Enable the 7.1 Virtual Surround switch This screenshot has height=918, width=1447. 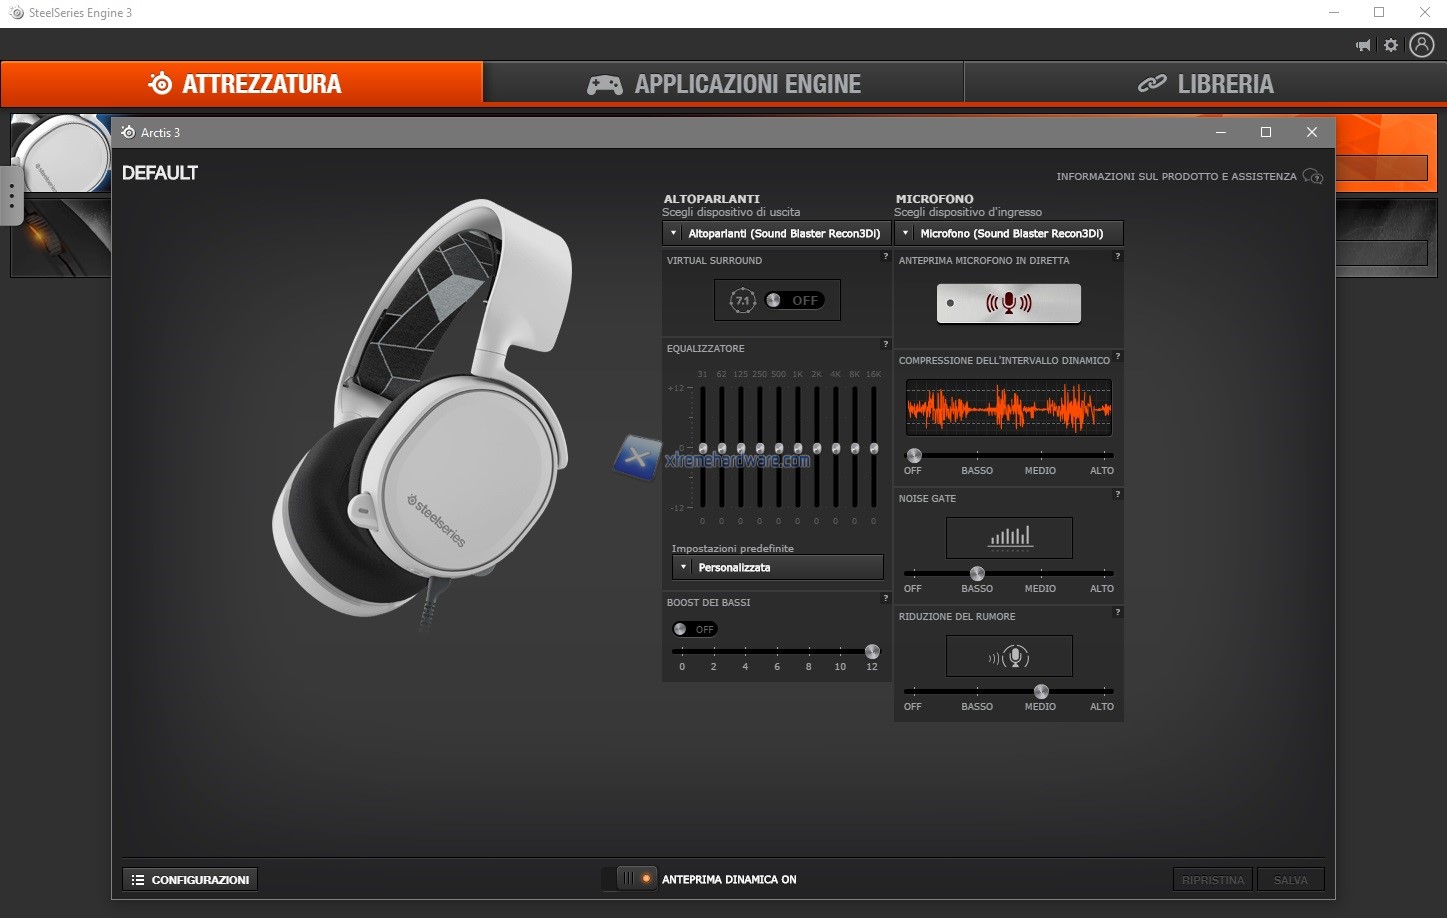(794, 300)
